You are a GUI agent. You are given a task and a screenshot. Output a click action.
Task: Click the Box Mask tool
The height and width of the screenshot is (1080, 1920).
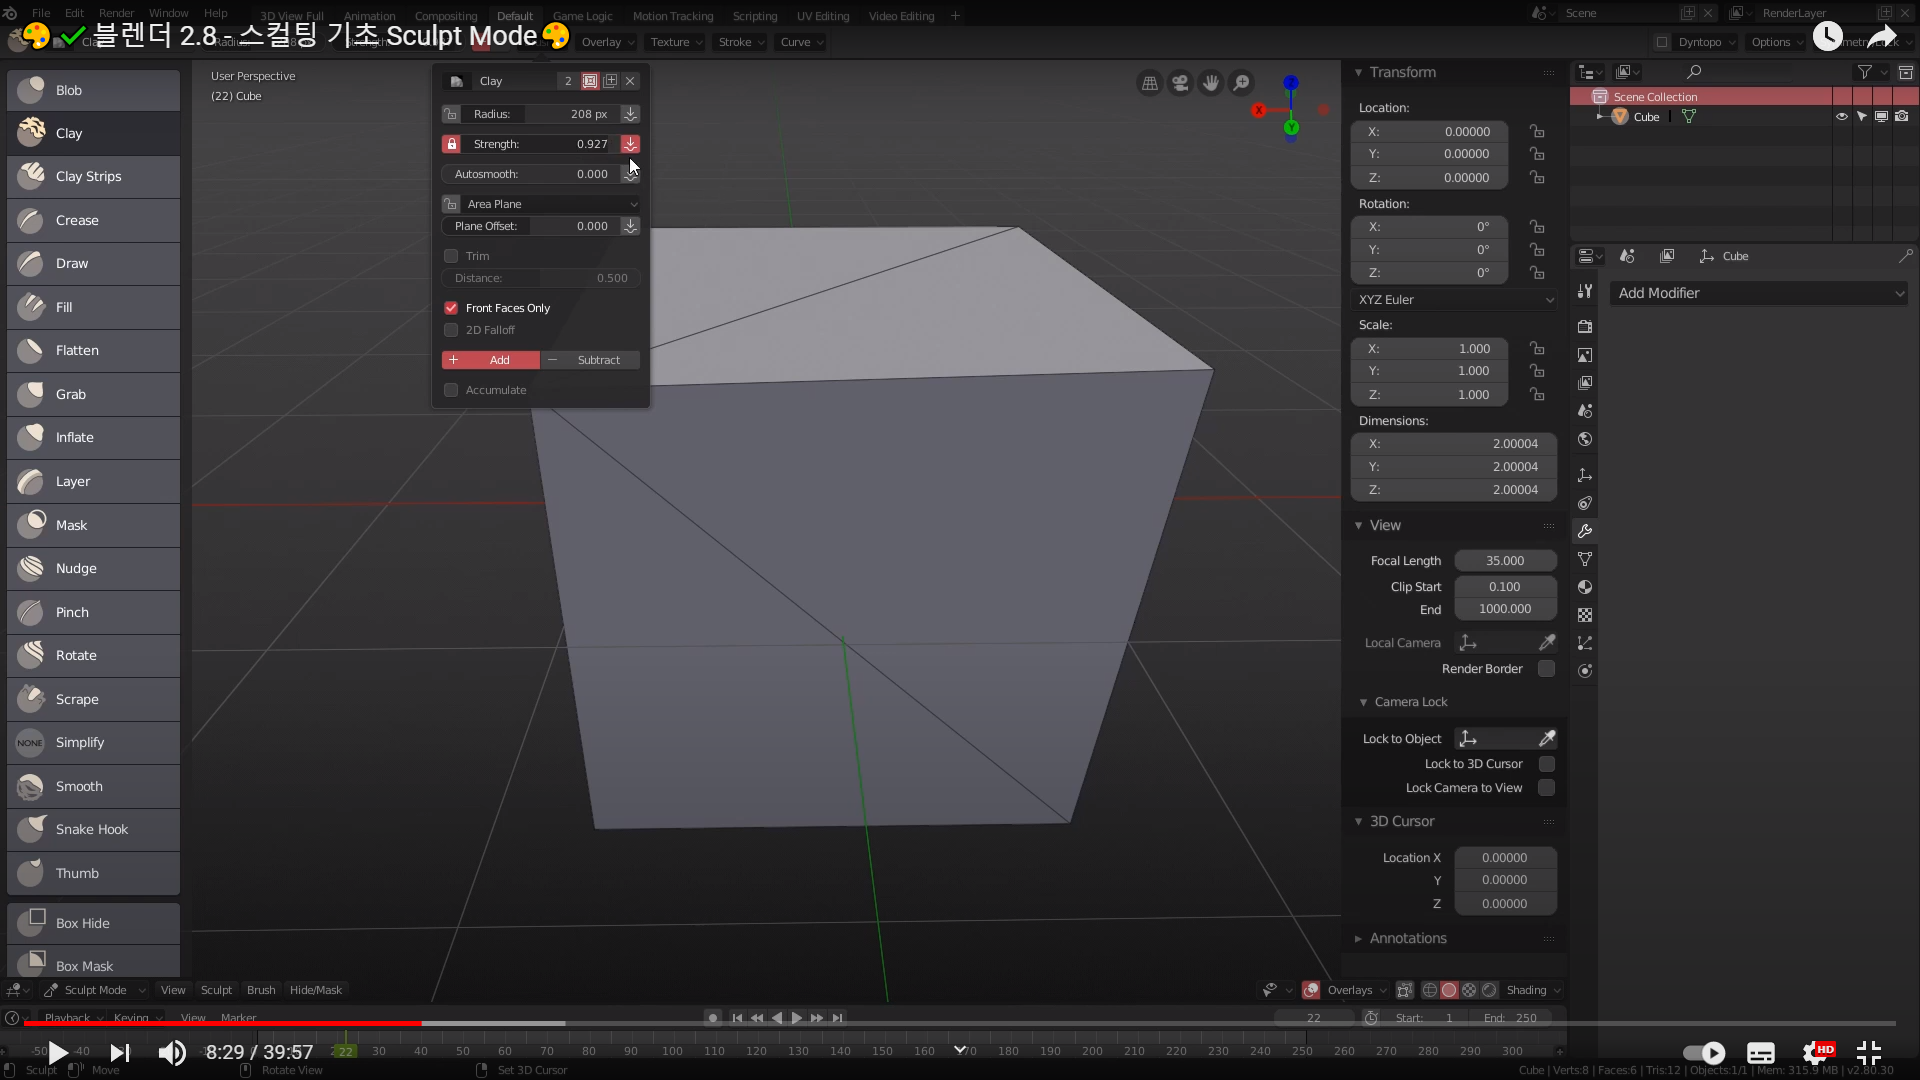click(x=92, y=965)
